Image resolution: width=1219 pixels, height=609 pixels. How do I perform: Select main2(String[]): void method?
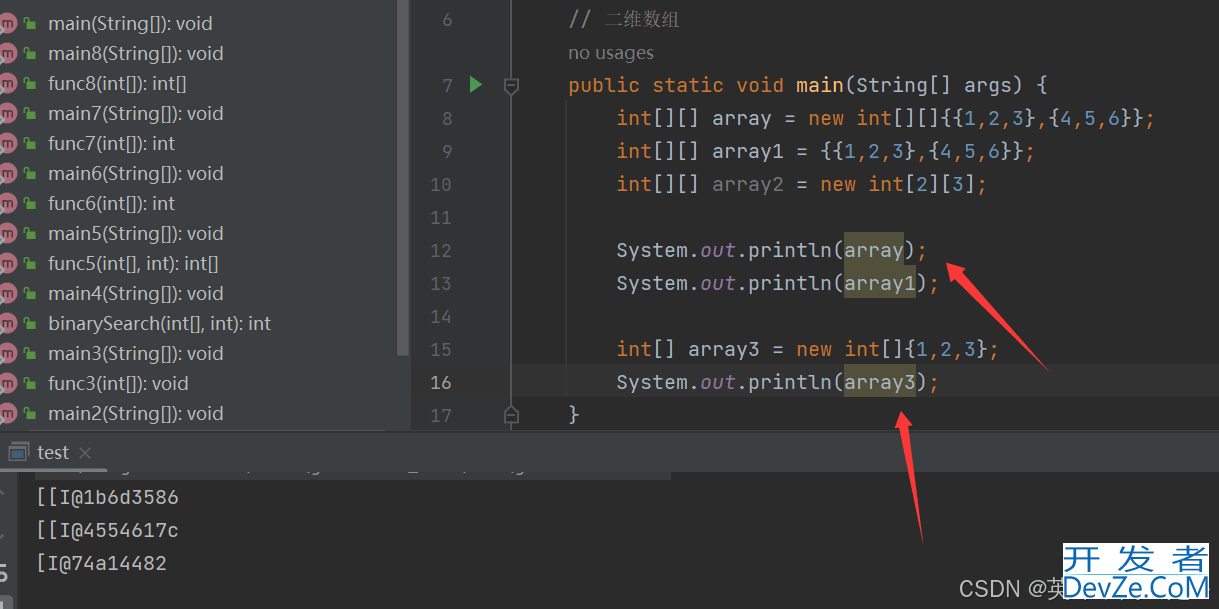[136, 413]
